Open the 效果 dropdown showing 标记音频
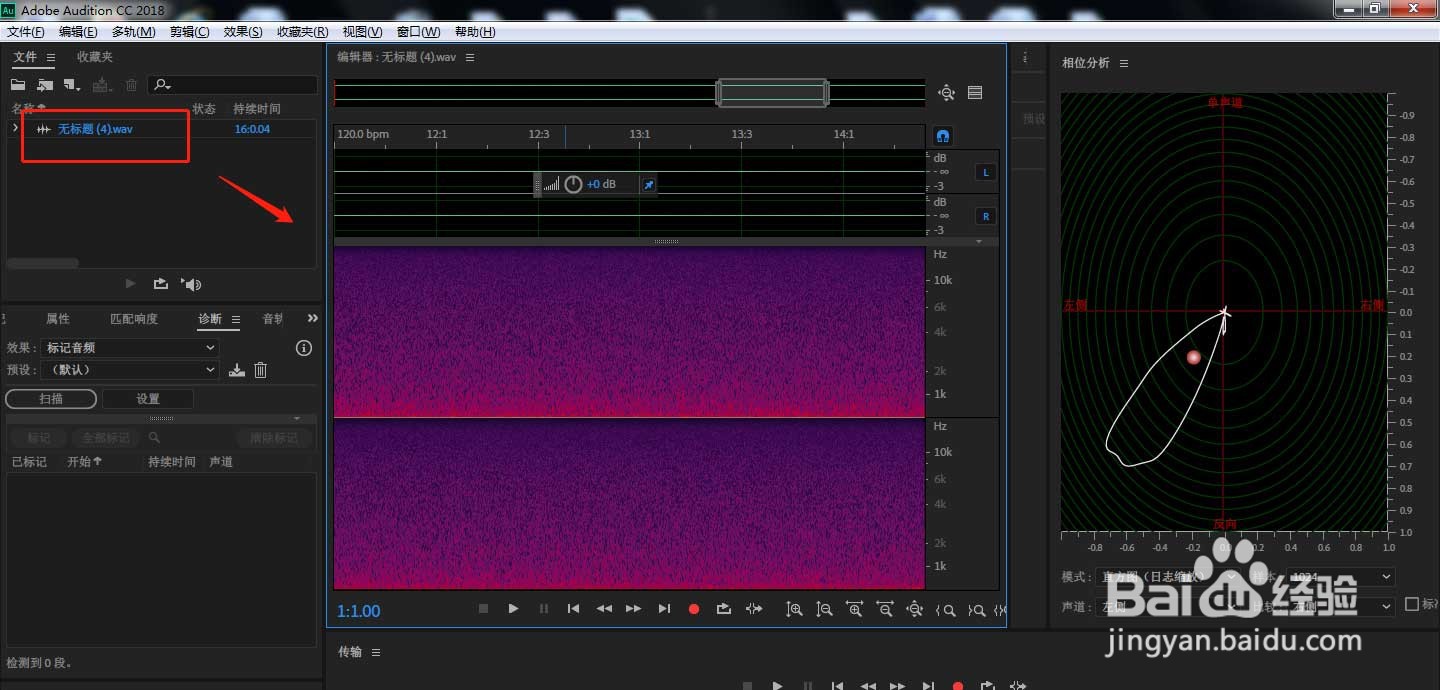This screenshot has height=690, width=1440. pos(130,348)
